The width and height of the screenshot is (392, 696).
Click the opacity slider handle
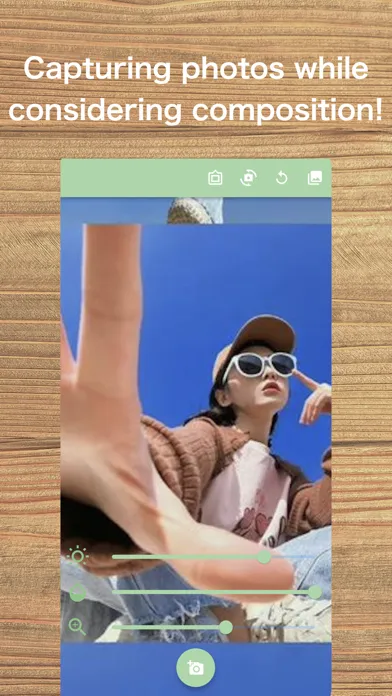315,592
